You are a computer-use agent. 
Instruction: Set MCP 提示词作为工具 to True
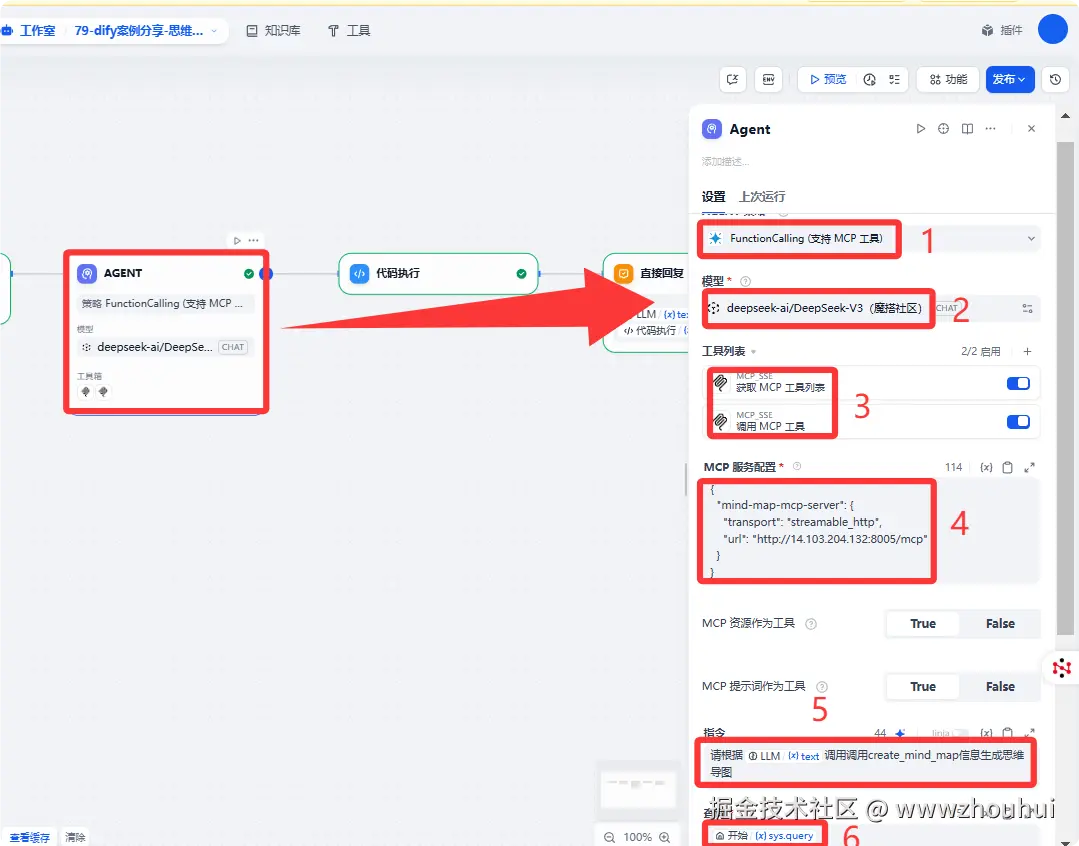click(x=923, y=687)
